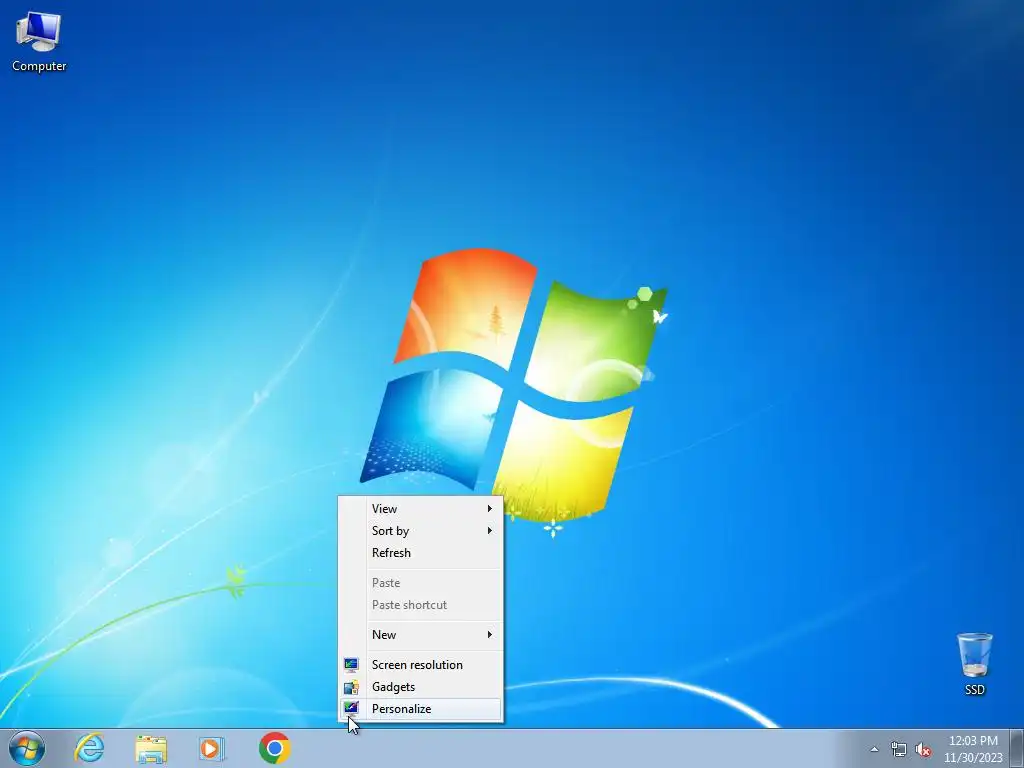Click the Show desktop strip

click(1017, 748)
